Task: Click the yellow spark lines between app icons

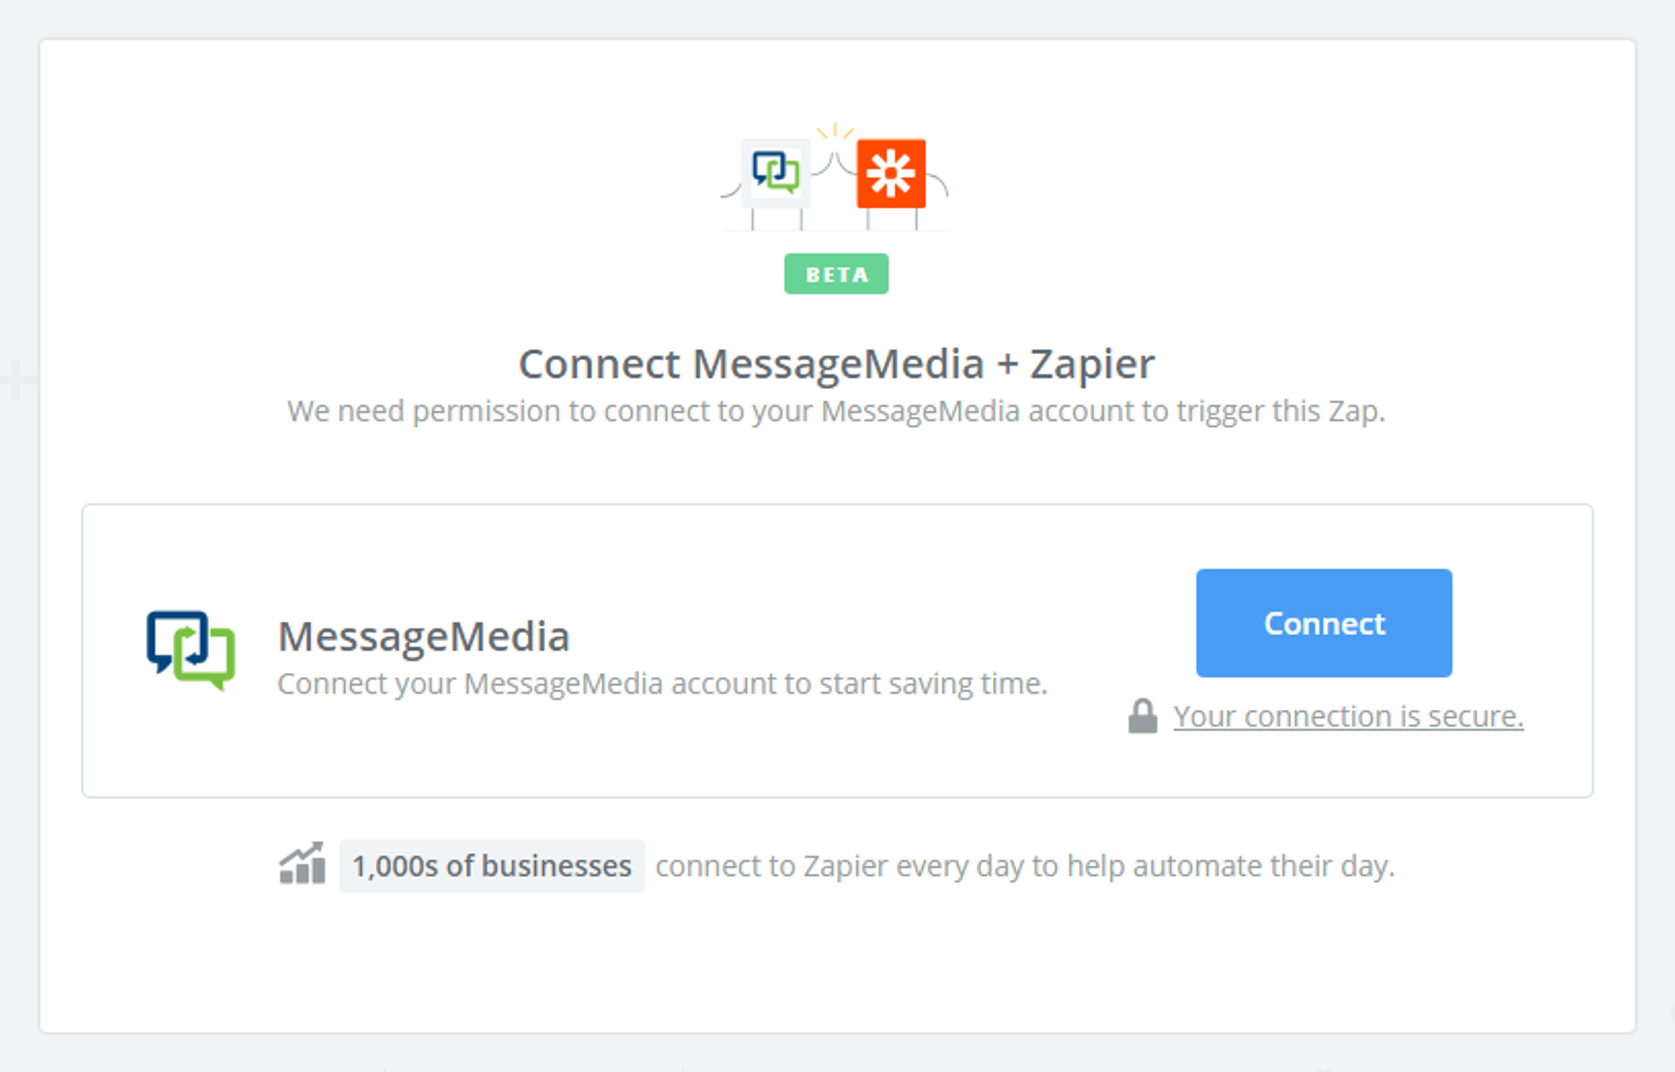Action: click(835, 131)
